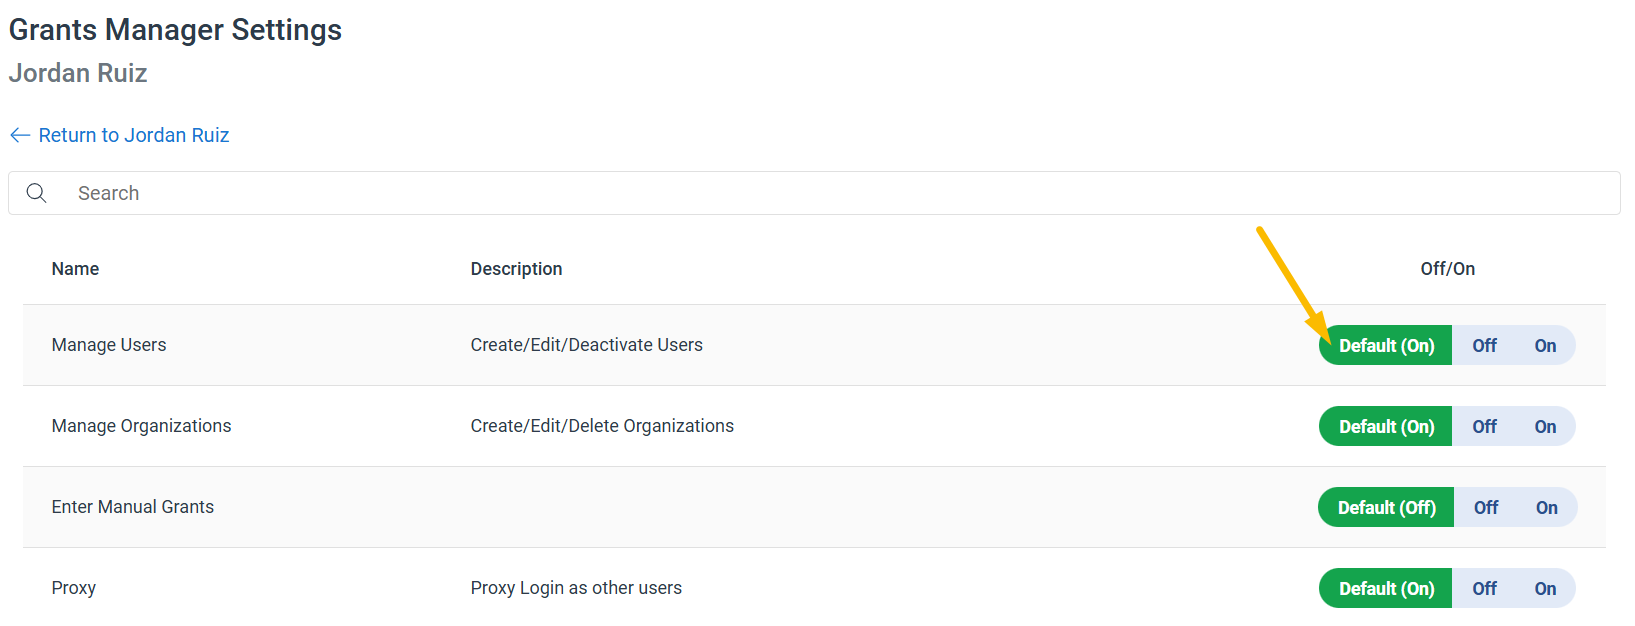
Task: Select Default (On) for Manage Organizations
Action: point(1386,426)
